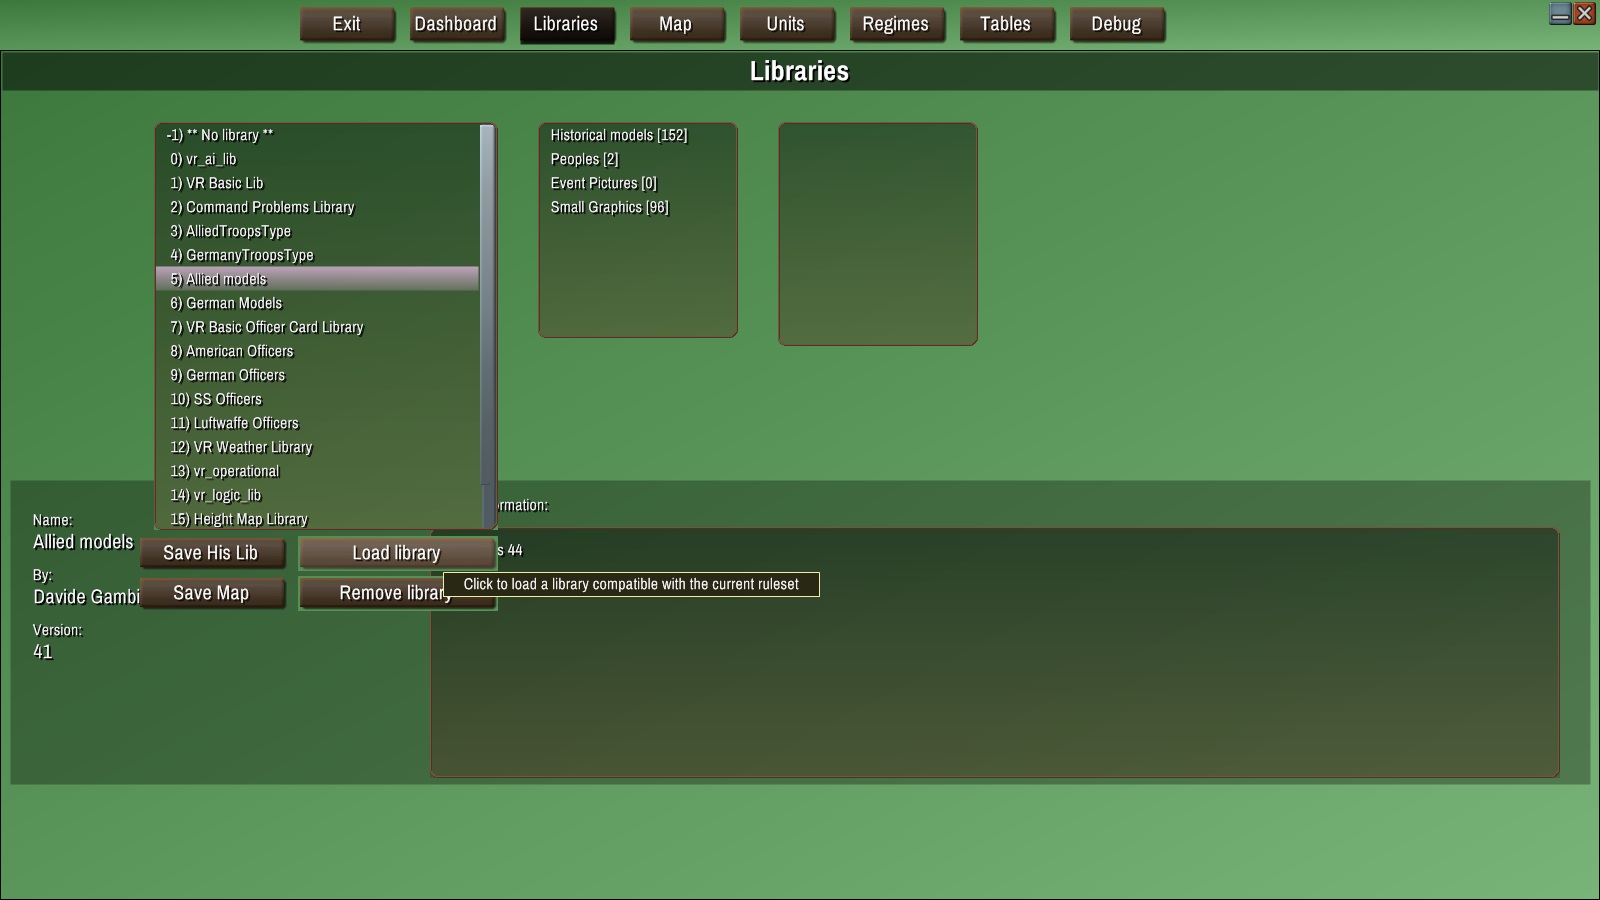Go to the Units tab

(786, 24)
